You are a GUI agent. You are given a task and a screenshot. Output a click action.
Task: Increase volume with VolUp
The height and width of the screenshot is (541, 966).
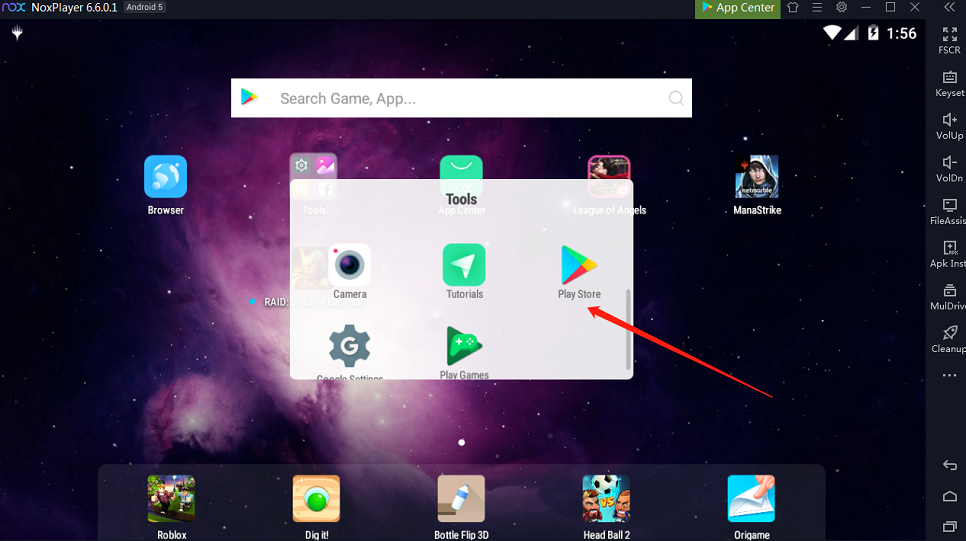(x=949, y=126)
